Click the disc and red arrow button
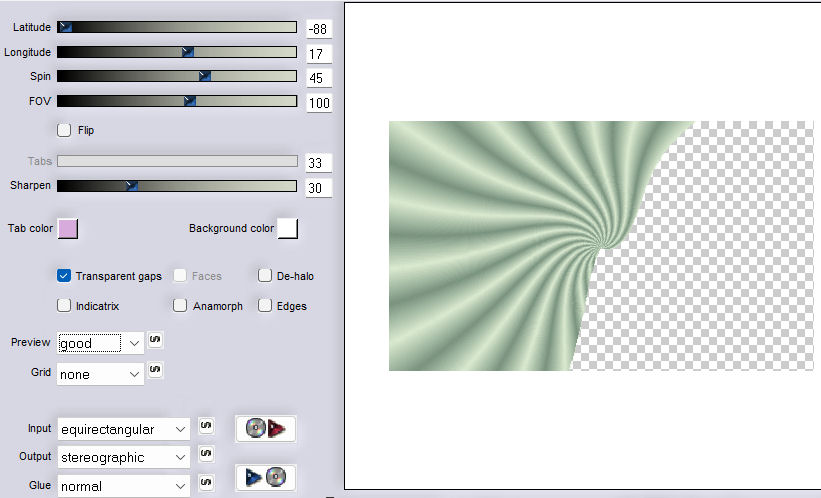The width and height of the screenshot is (821, 498). 265,429
